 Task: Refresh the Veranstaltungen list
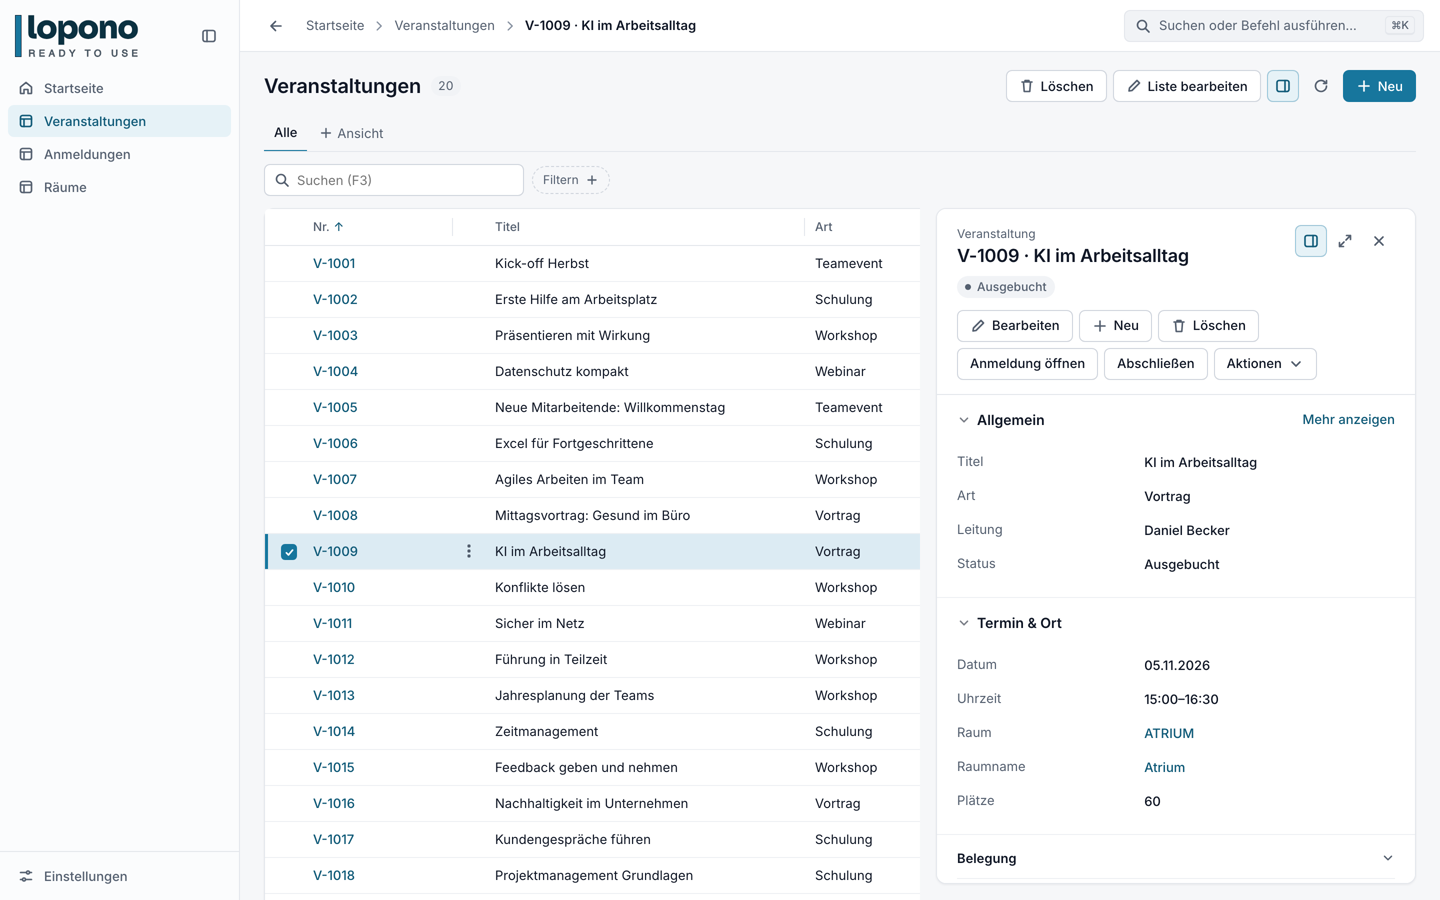(1321, 86)
